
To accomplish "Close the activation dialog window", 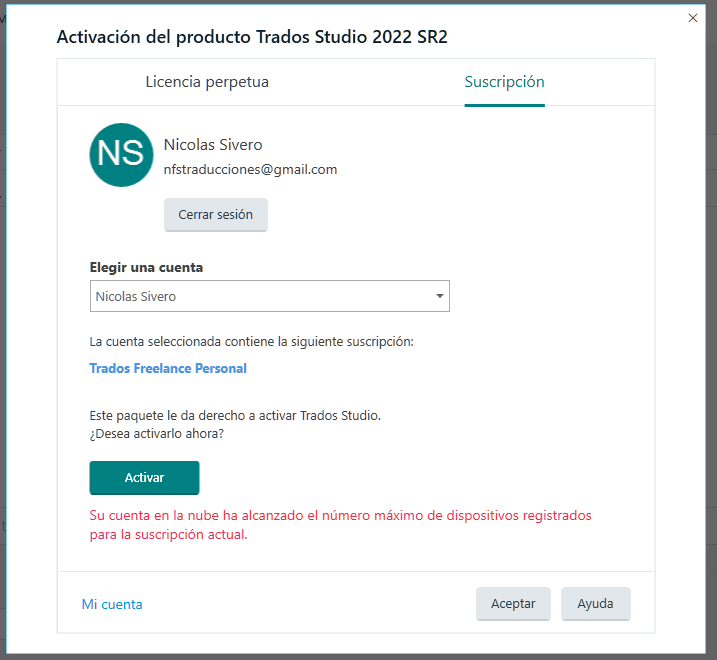I will pyautogui.click(x=693, y=18).
